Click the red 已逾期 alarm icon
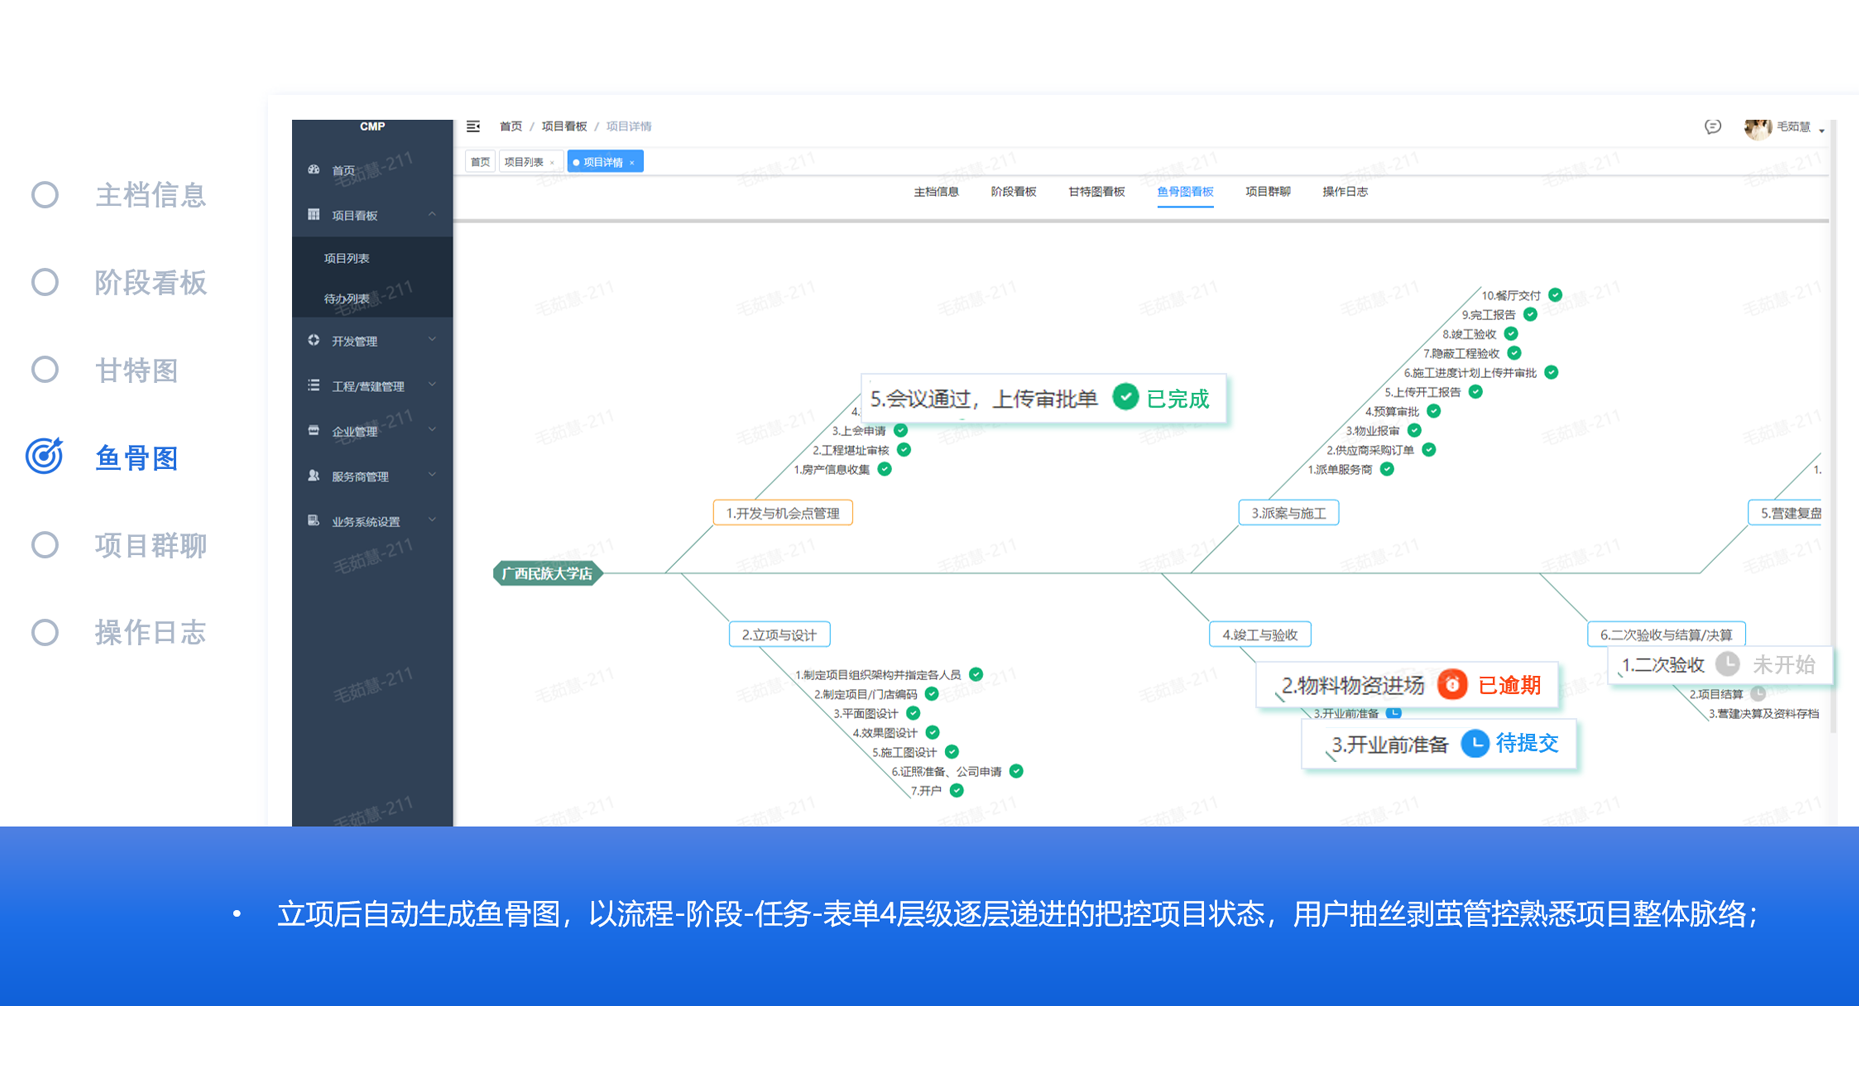This screenshot has width=1859, height=1085. (1452, 685)
